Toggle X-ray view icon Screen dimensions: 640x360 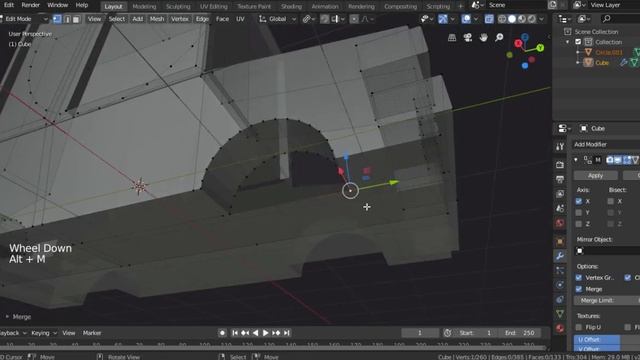[x=489, y=19]
